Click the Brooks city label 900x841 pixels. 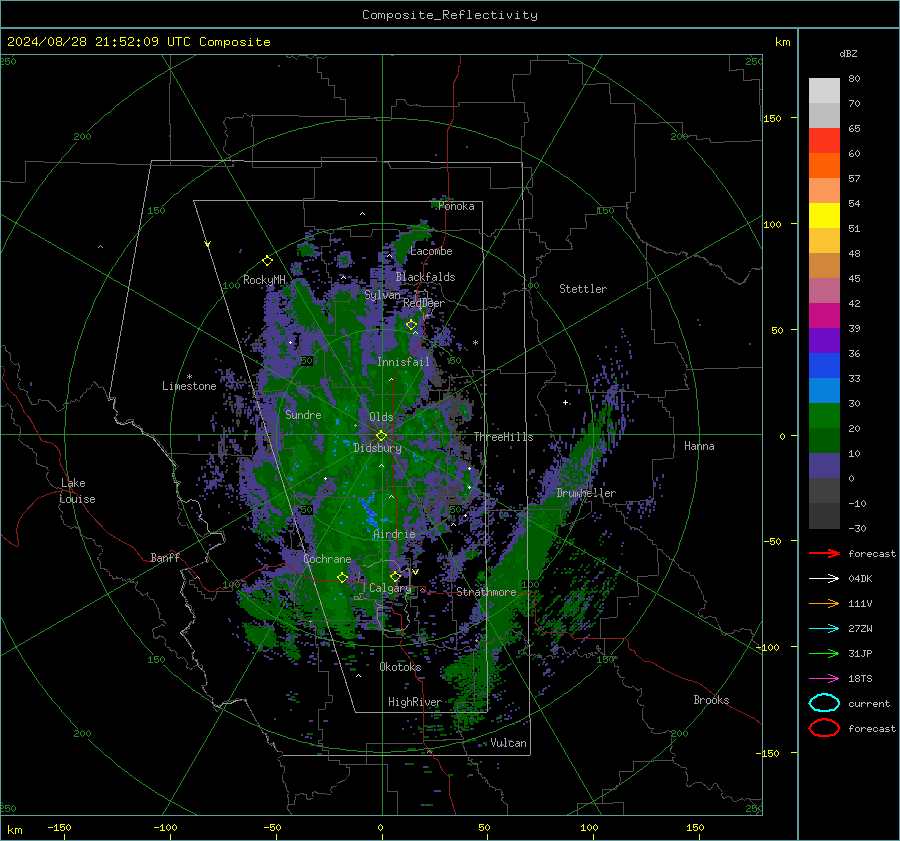[711, 700]
